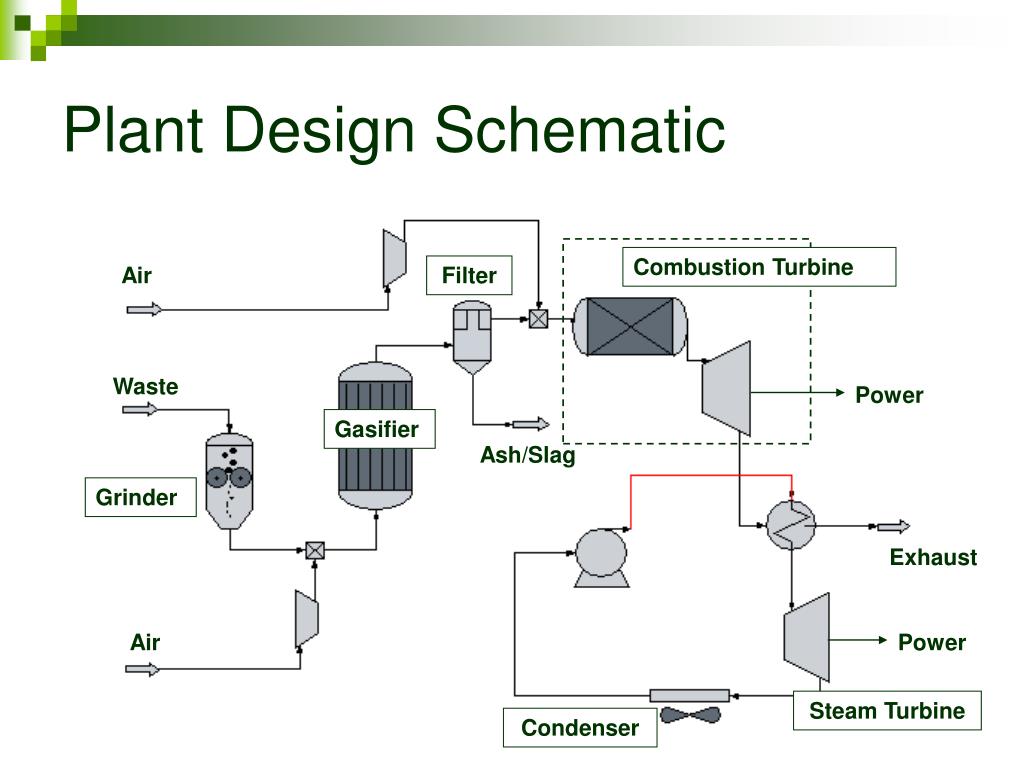The image size is (1024, 768).
Task: Click the Power label by combustion turbine
Action: 889,394
